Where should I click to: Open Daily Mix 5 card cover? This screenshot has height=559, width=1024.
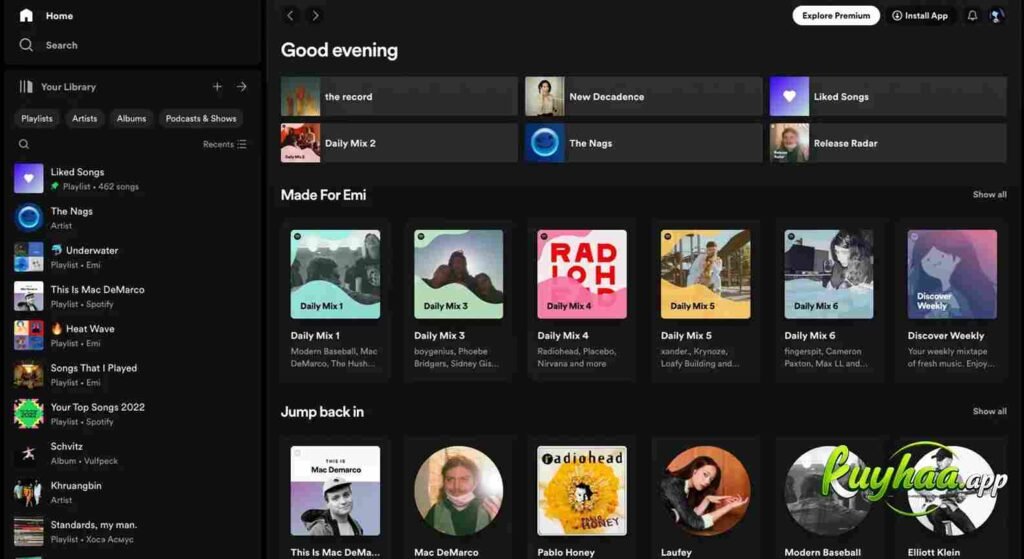pyautogui.click(x=705, y=274)
